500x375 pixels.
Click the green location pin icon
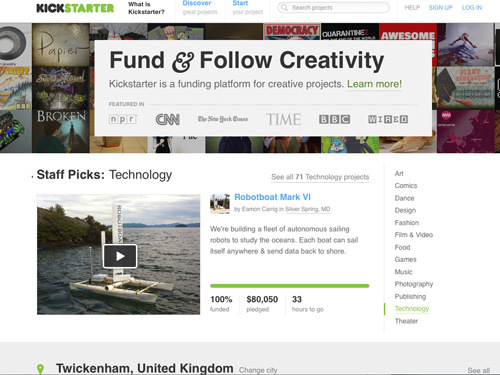pos(40,369)
